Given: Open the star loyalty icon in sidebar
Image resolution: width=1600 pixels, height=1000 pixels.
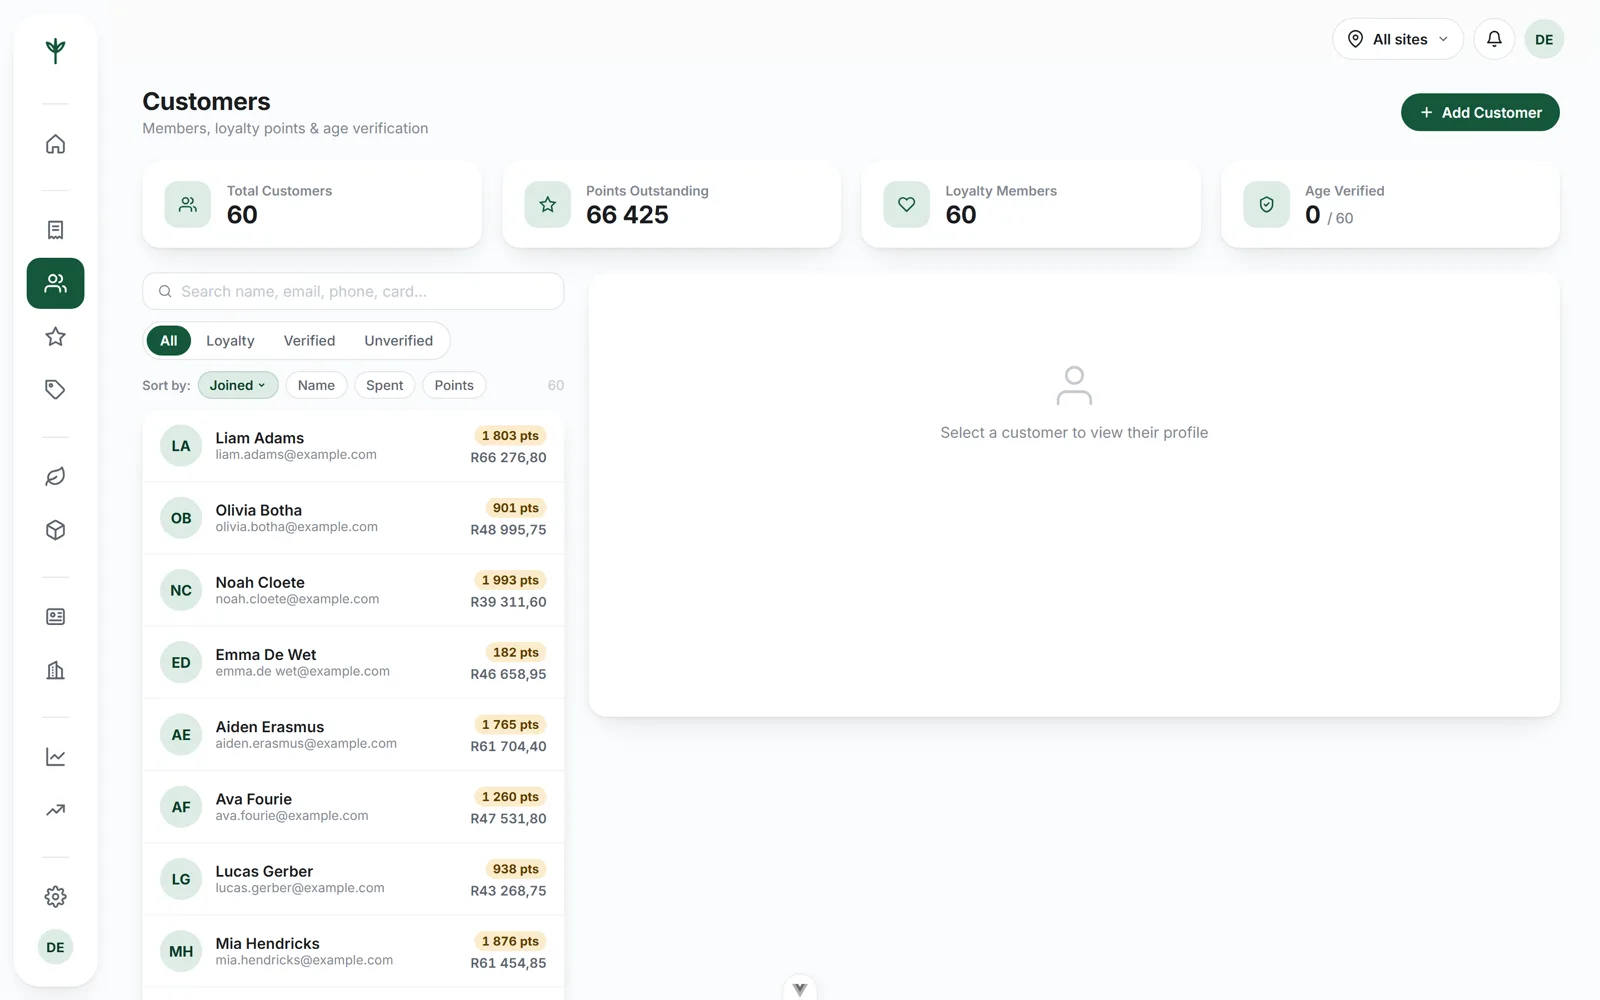Looking at the screenshot, I should [x=55, y=337].
